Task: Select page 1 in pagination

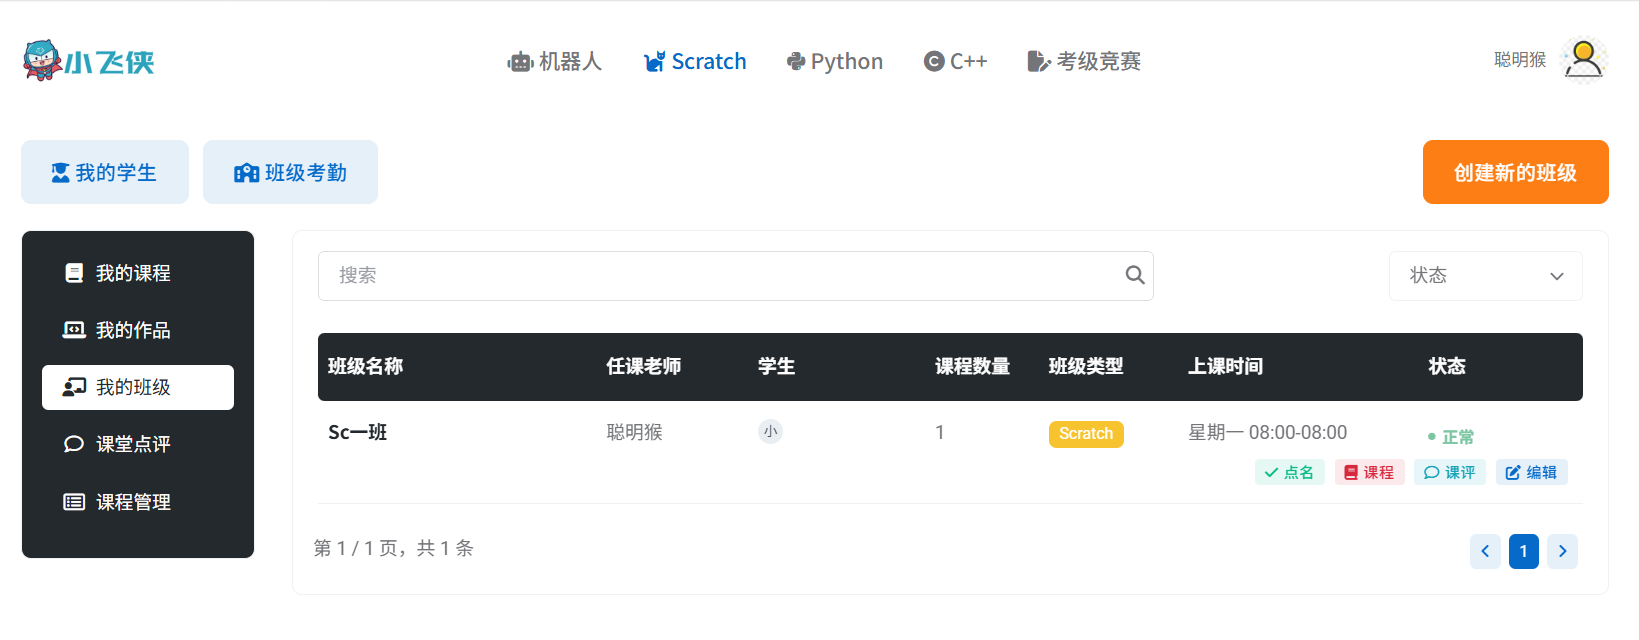Action: click(x=1524, y=551)
